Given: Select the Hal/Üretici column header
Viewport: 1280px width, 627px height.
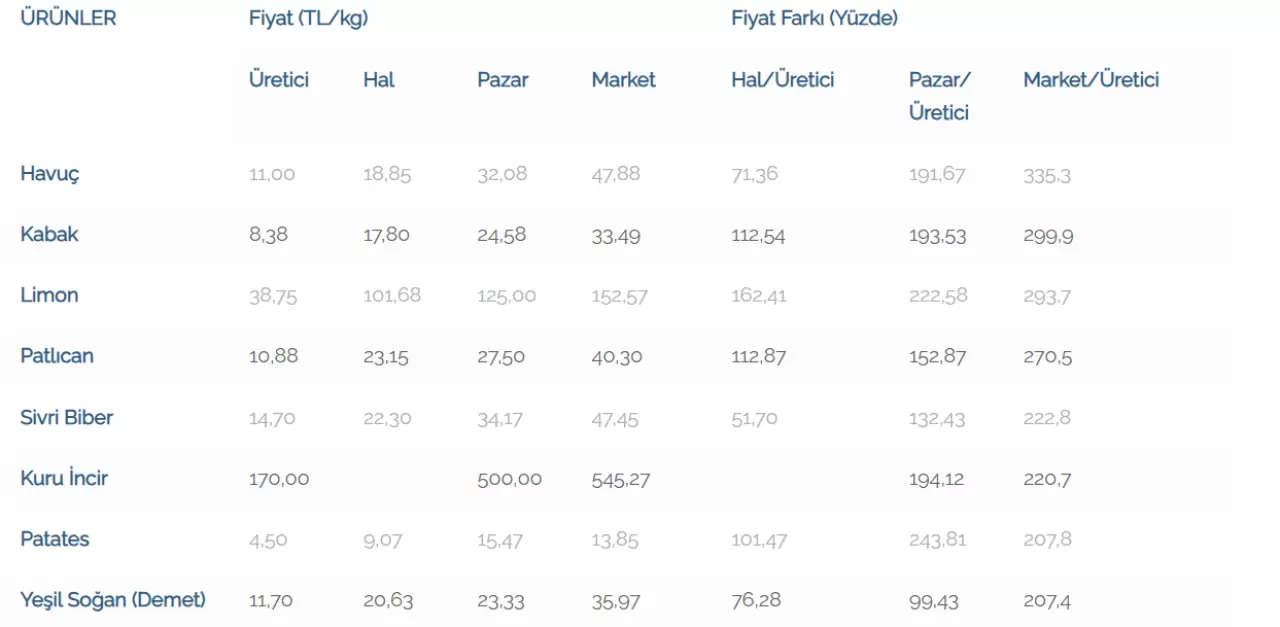Looking at the screenshot, I should (x=783, y=80).
